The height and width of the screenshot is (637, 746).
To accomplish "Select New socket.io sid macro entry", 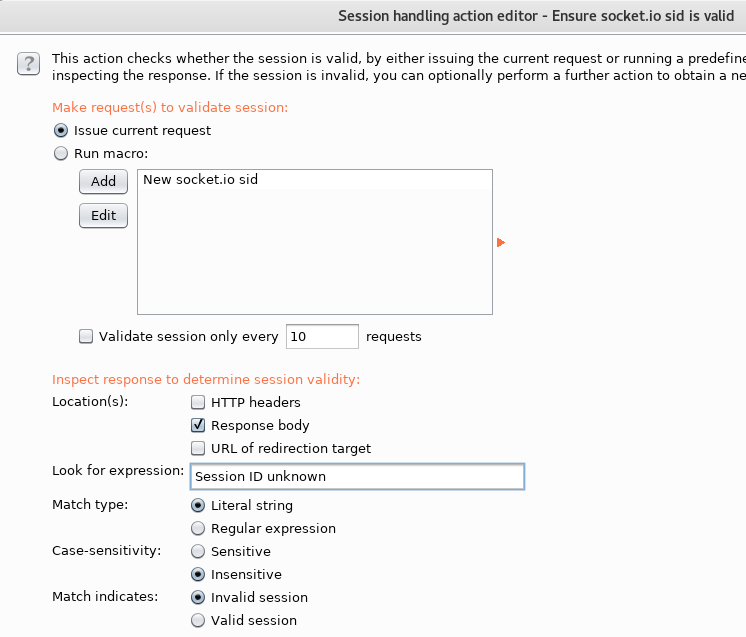I will click(314, 180).
